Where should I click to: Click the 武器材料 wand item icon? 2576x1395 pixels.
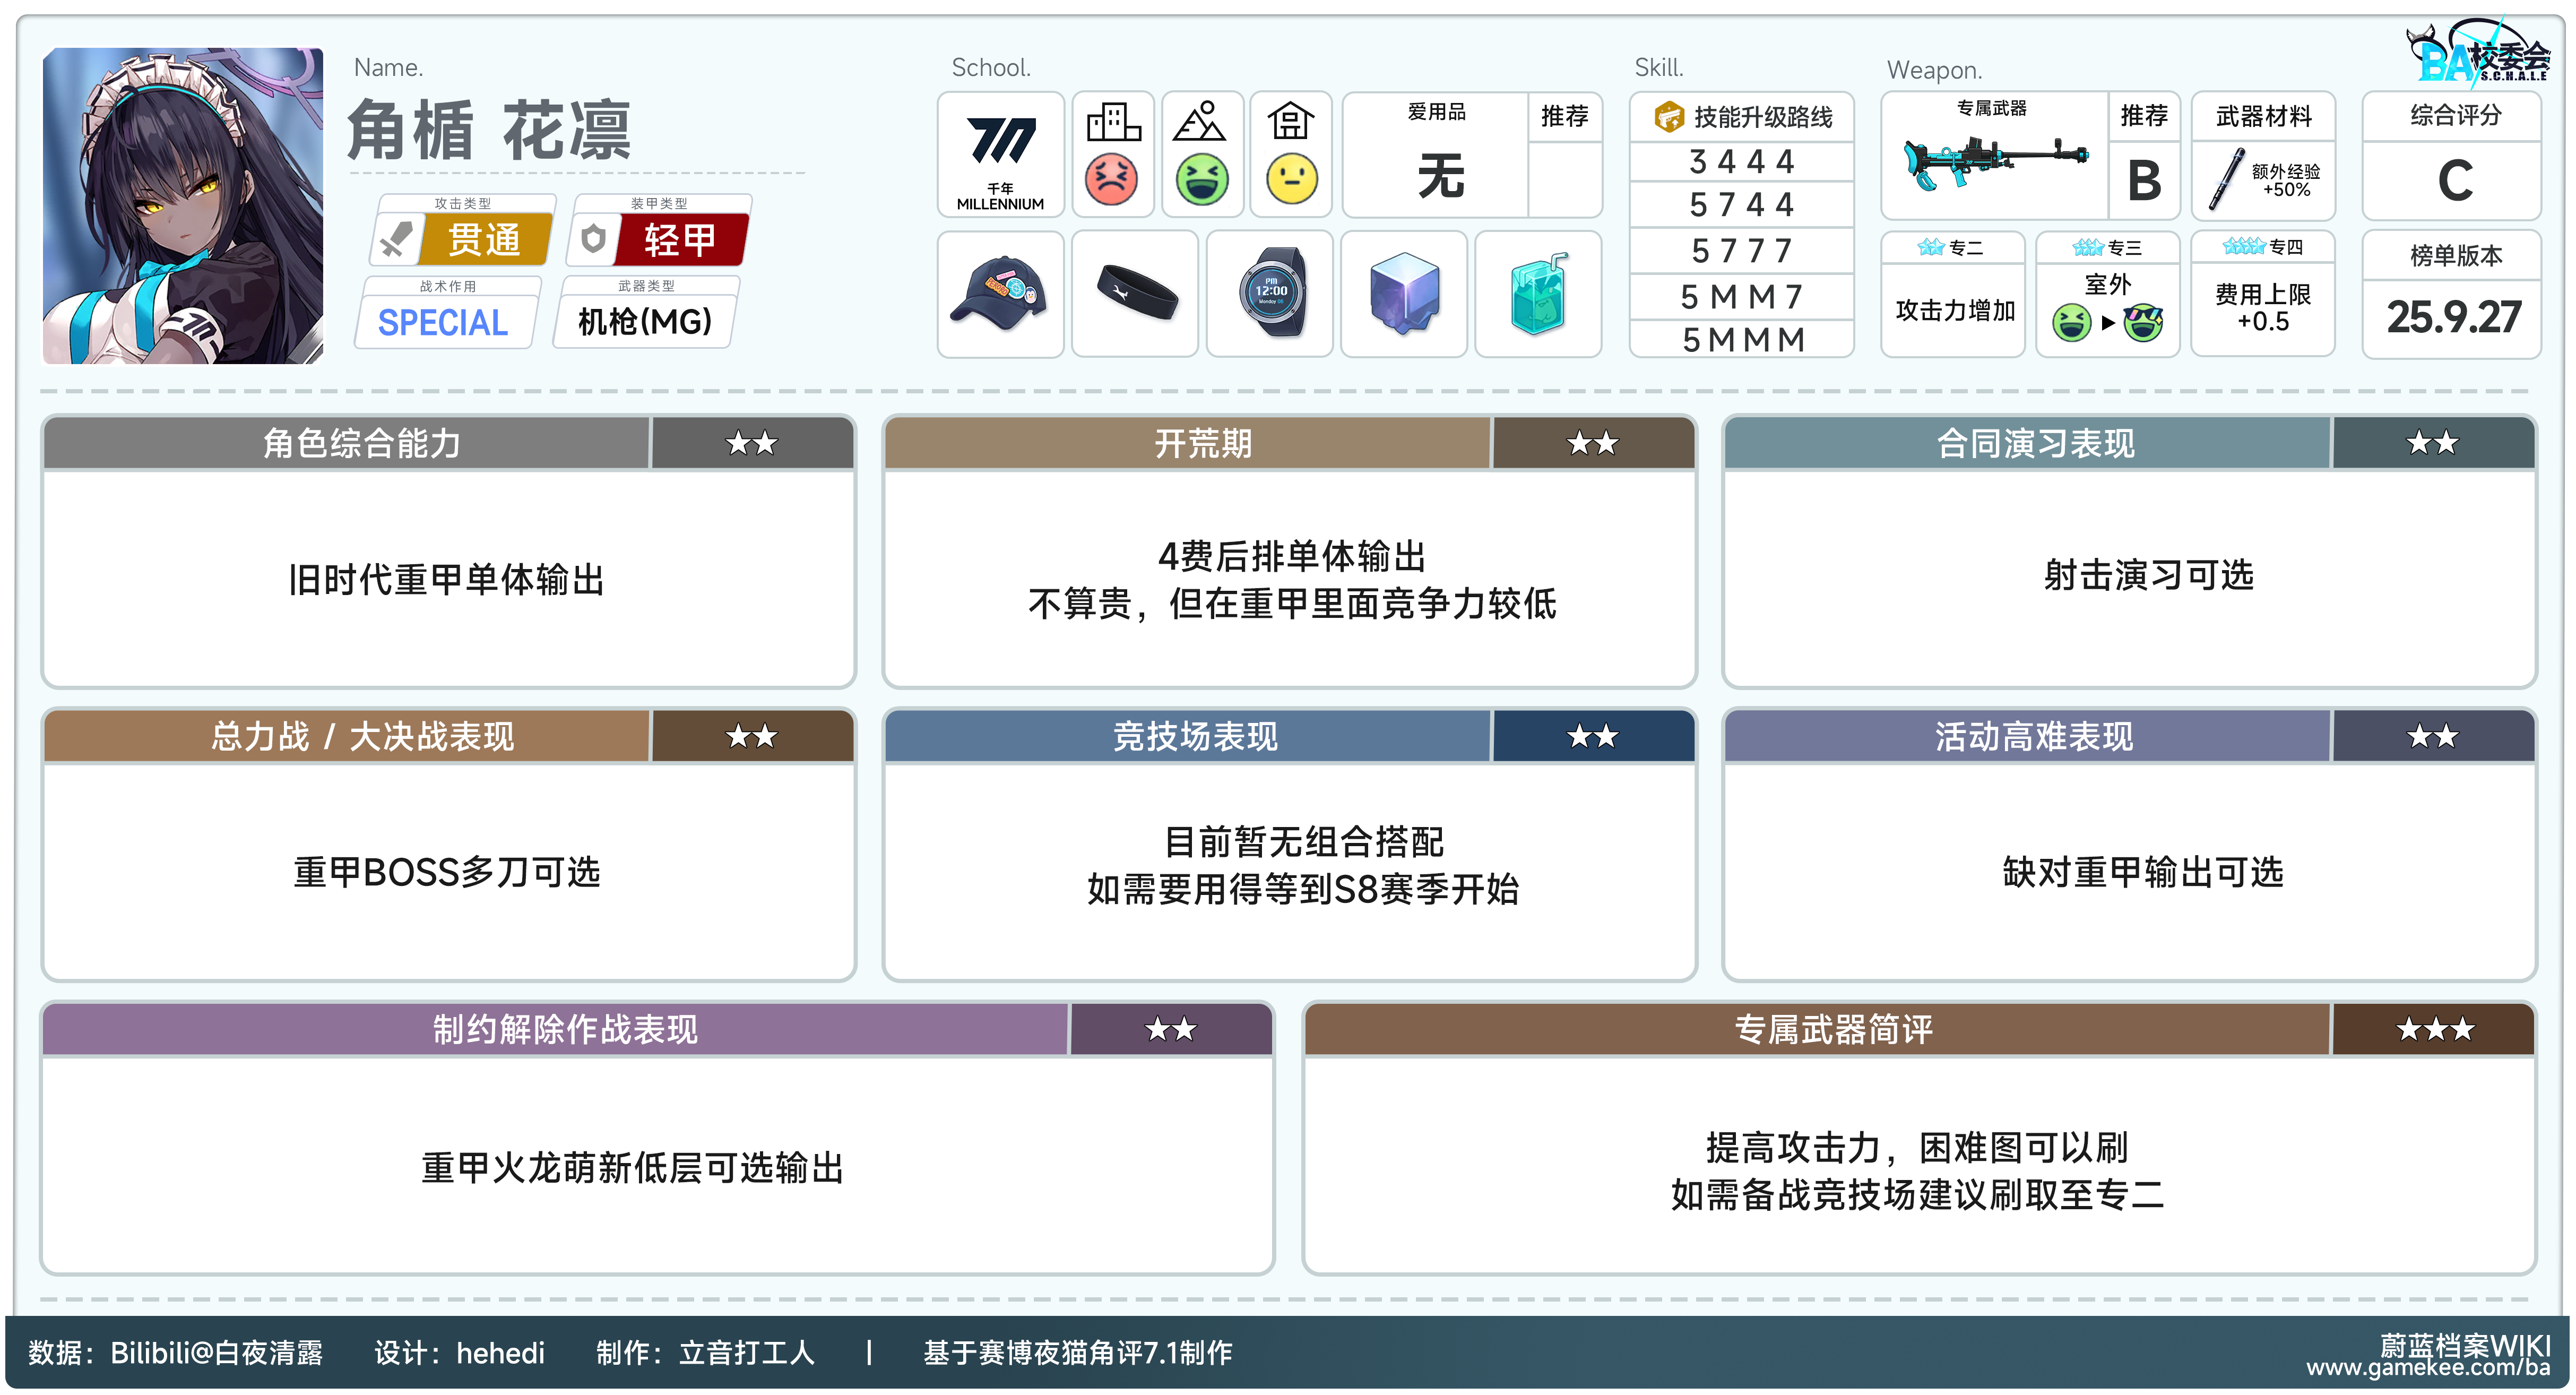pos(2226,179)
